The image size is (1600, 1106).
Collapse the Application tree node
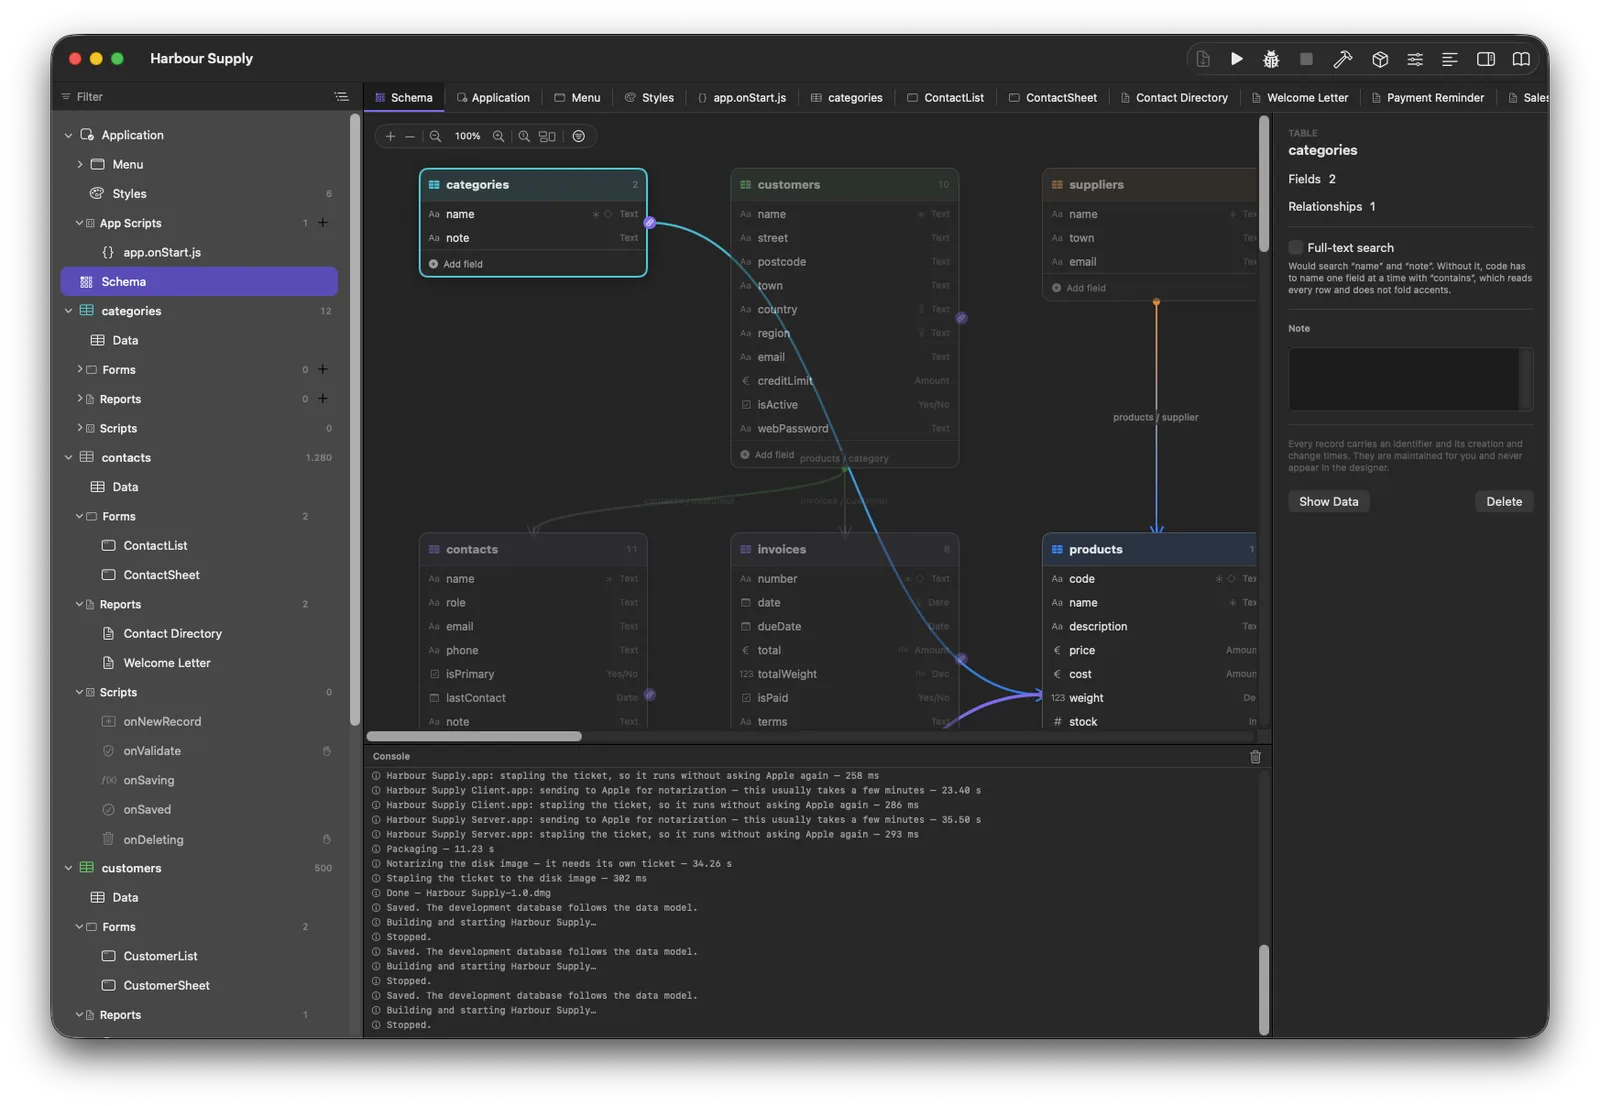[68, 135]
